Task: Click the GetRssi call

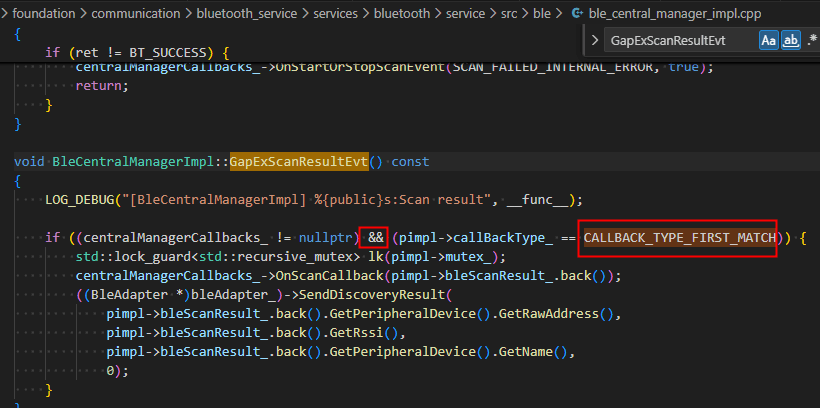Action: (x=357, y=333)
